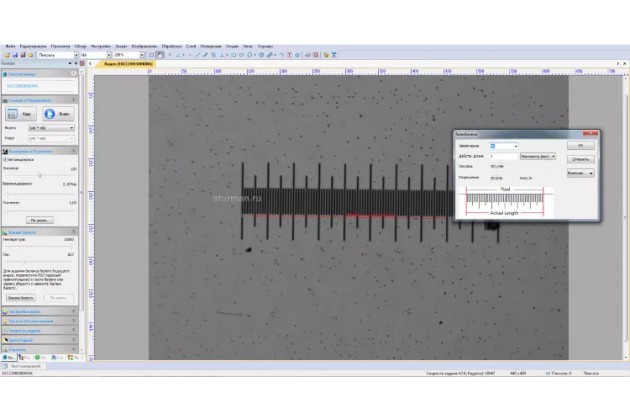
Task: Click the Cancel button in the calibration dialog
Action: [580, 158]
